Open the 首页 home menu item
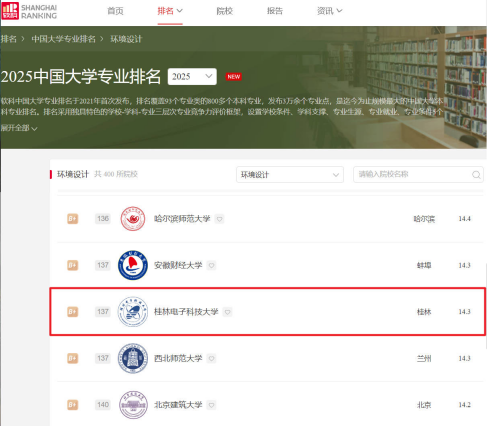 115,11
